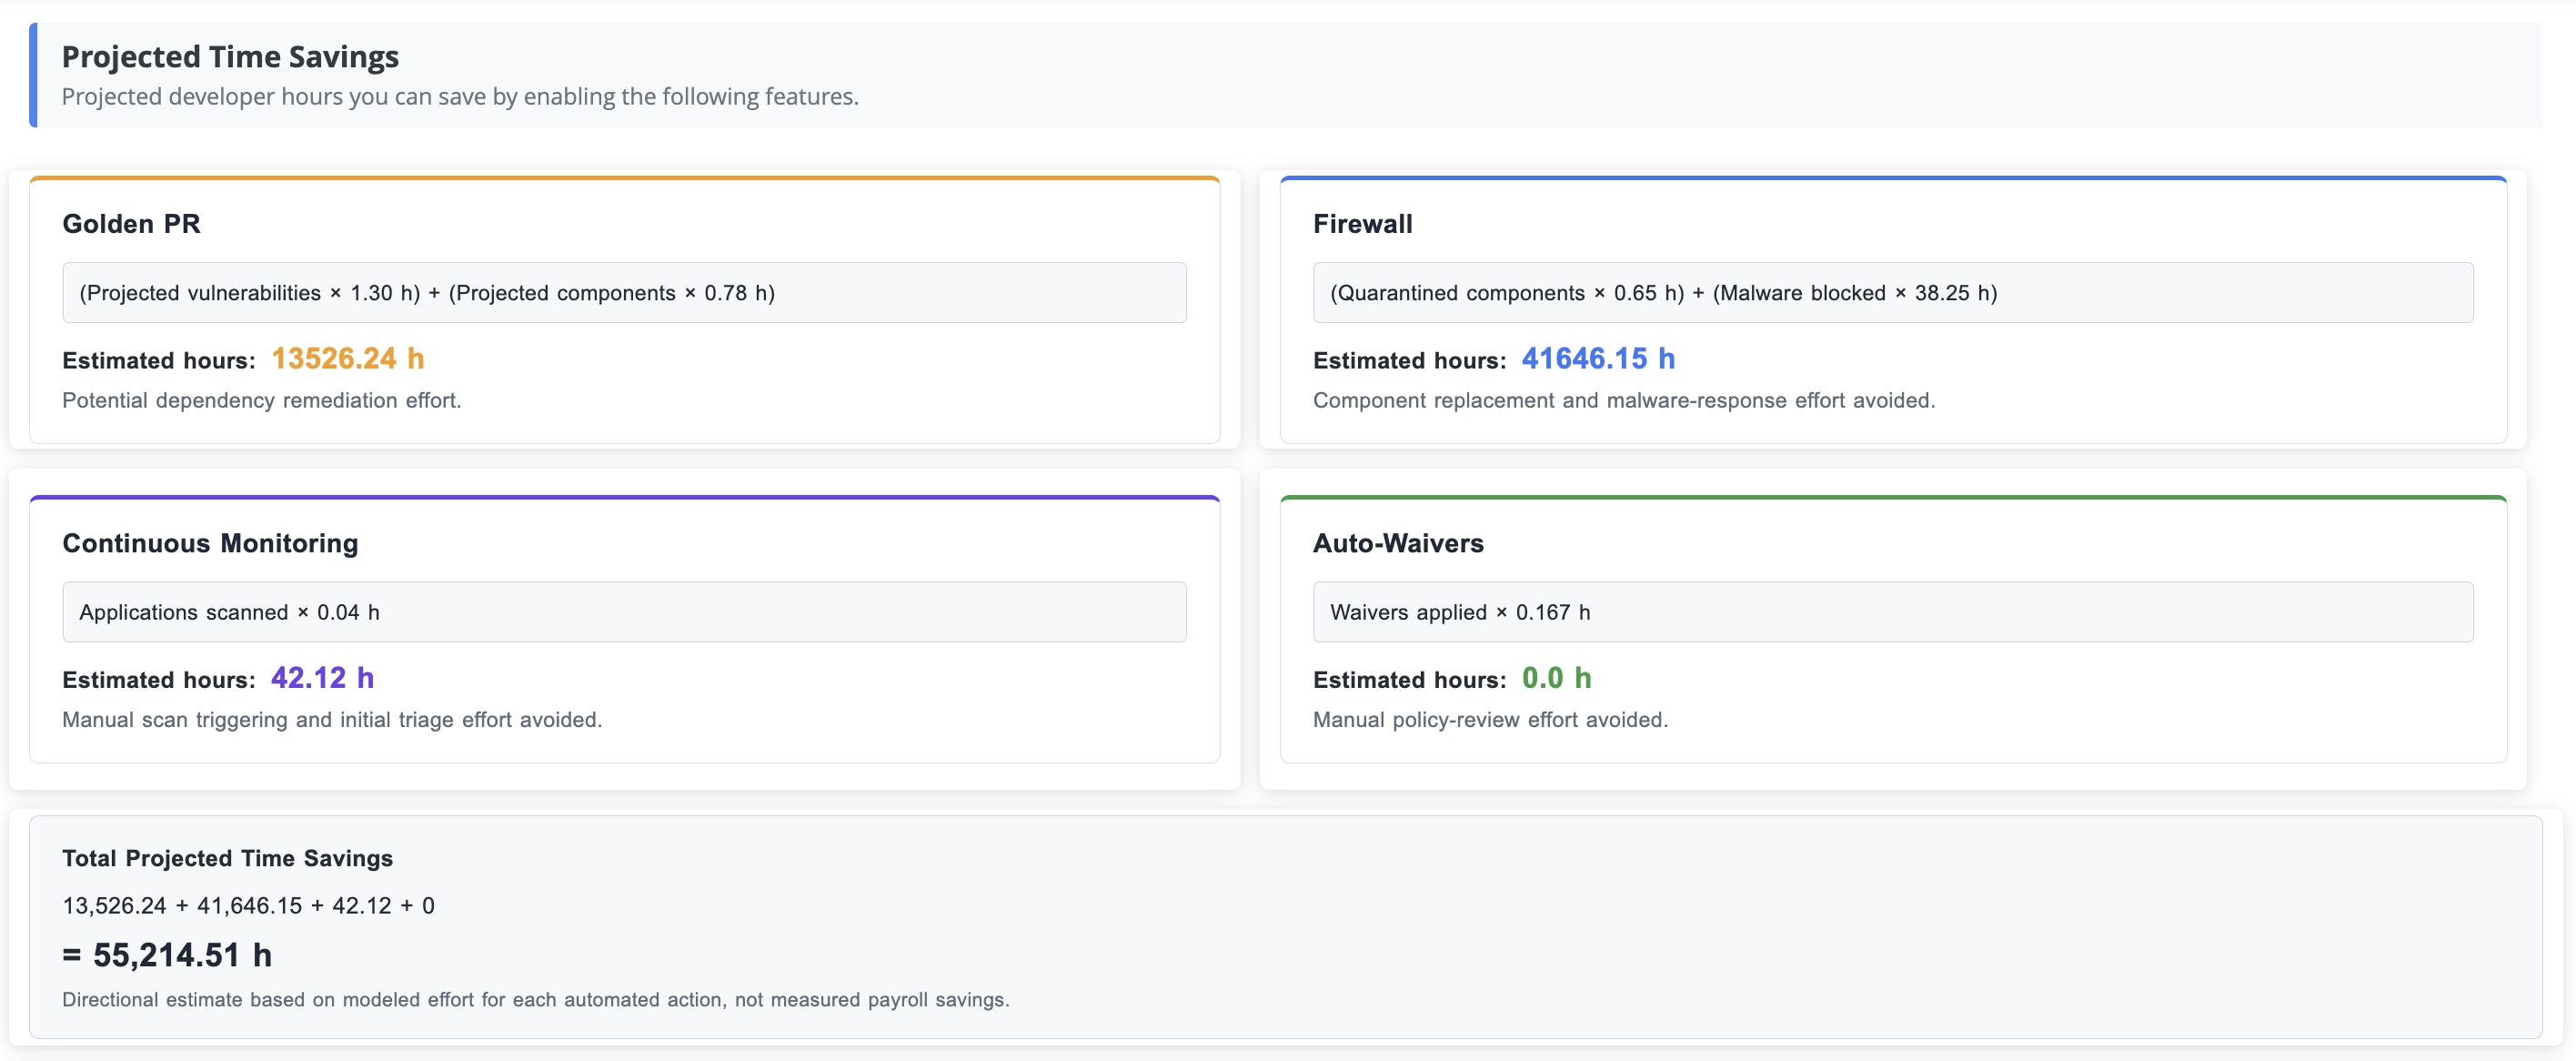Select the subtitle about projected developer hours
Image resolution: width=2576 pixels, height=1061 pixels.
coord(460,97)
